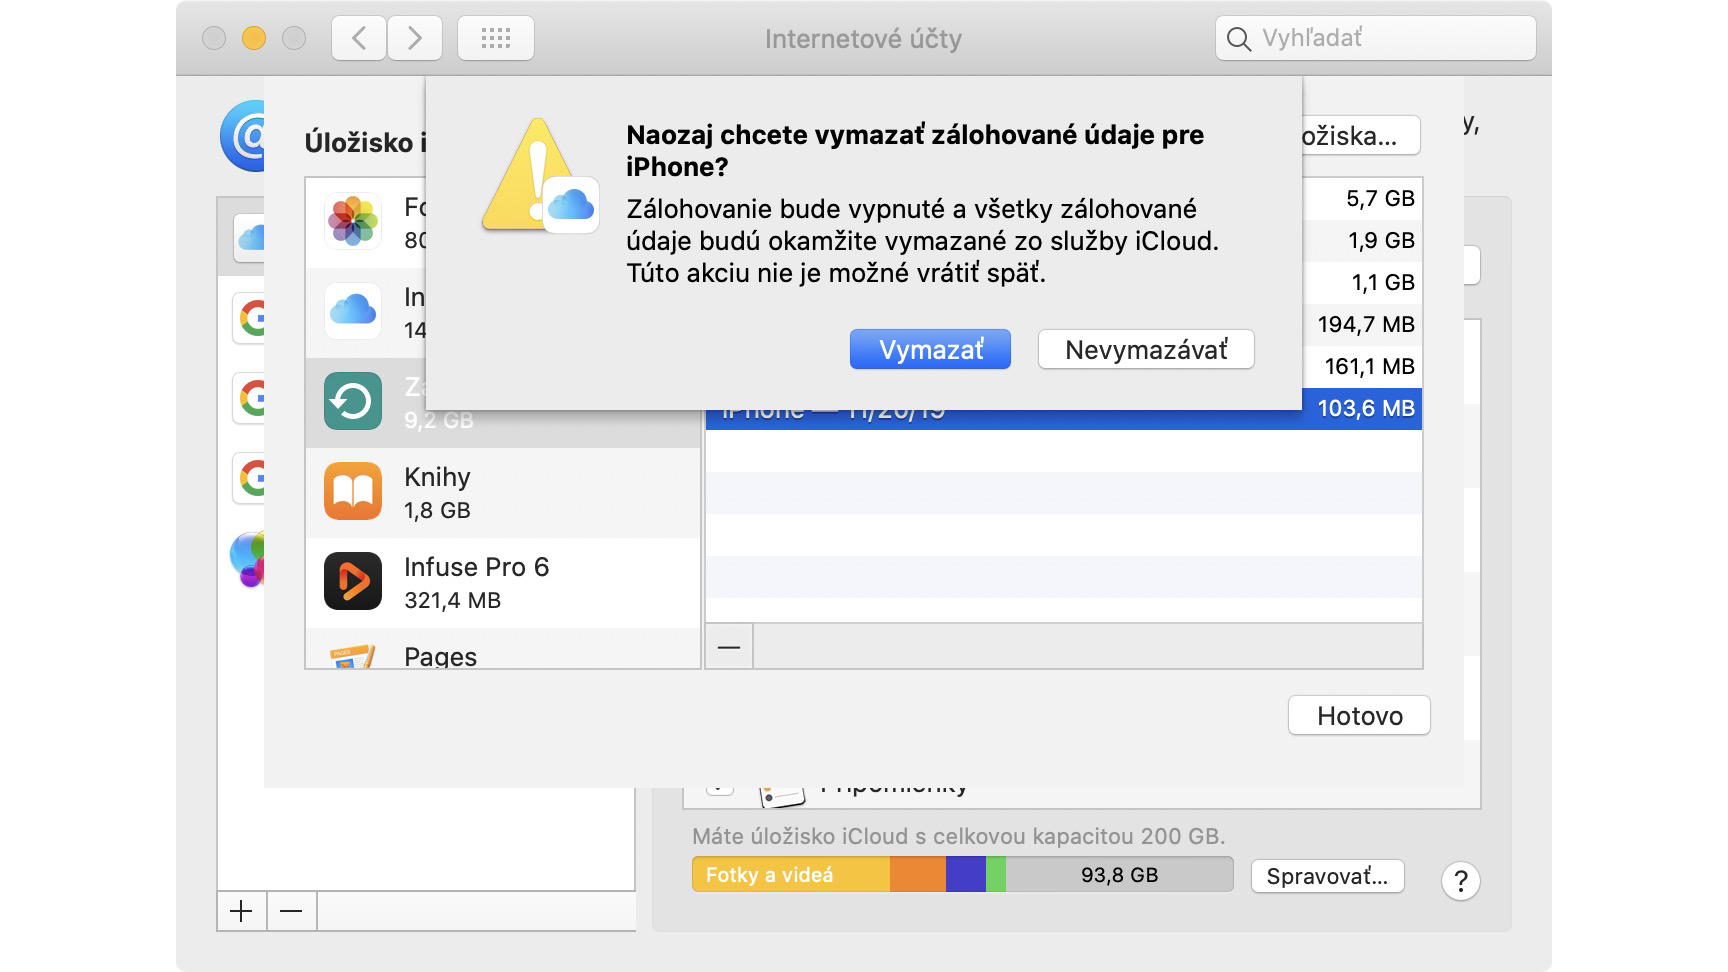Select the iCloud account in sidebar
Image resolution: width=1728 pixels, height=972 pixels.
pos(249,236)
